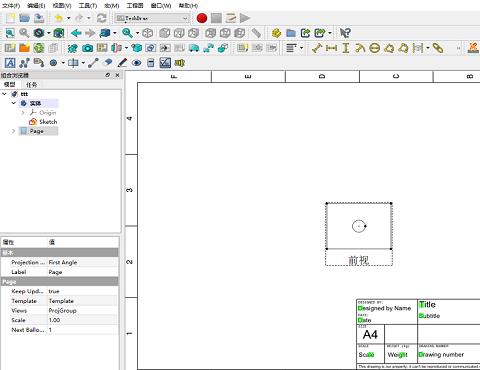
Task: Edit the green Title field
Action: tap(427, 304)
